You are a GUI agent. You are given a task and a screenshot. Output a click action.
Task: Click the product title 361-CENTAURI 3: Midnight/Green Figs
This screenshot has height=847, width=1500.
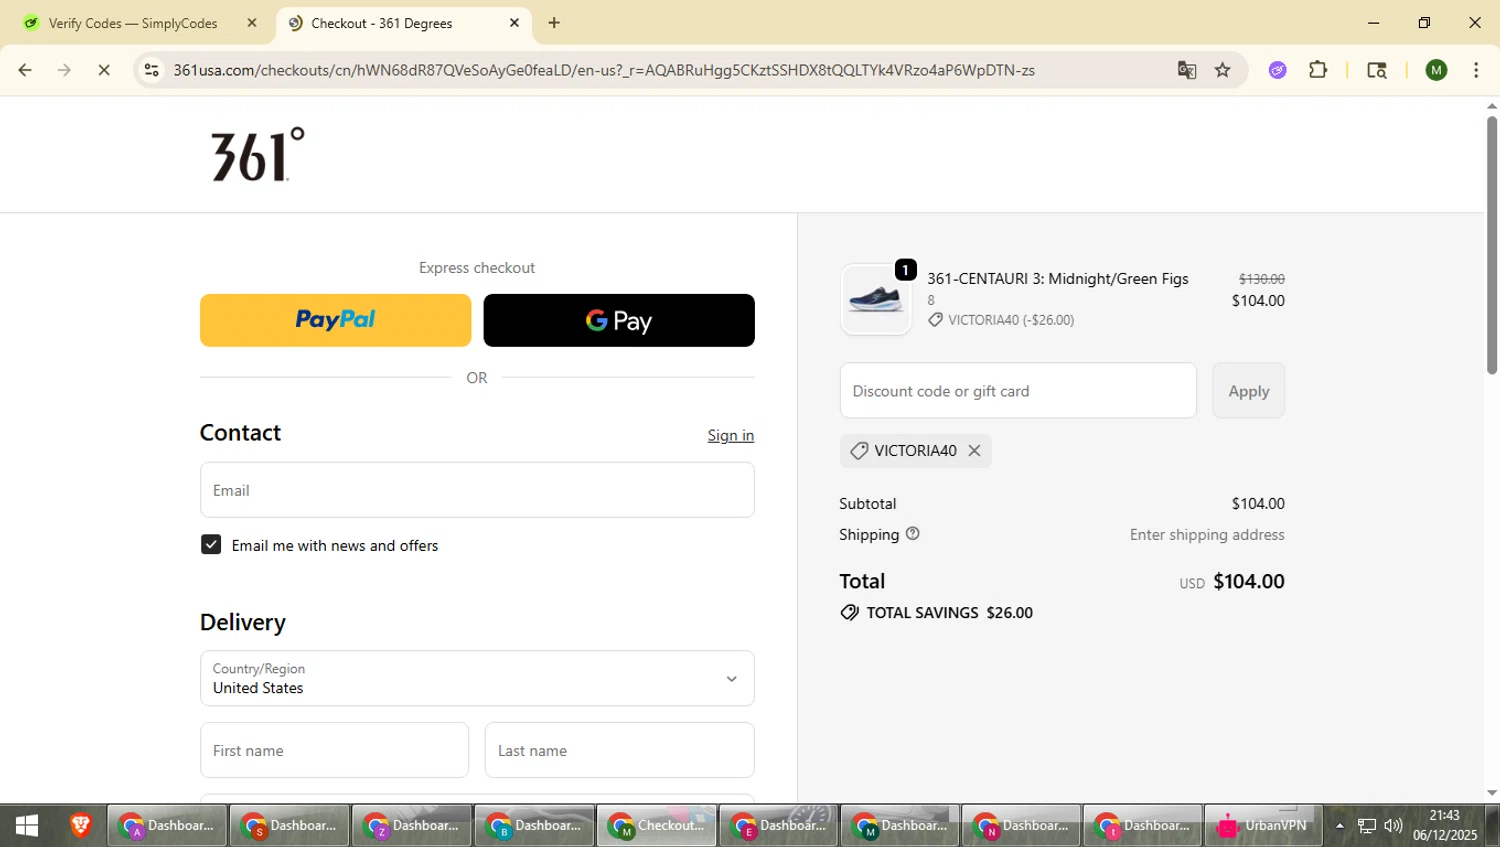[x=1058, y=279]
